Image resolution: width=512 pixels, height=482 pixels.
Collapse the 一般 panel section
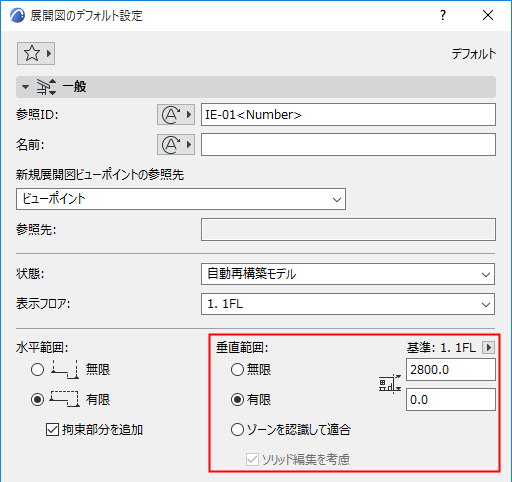(25, 87)
